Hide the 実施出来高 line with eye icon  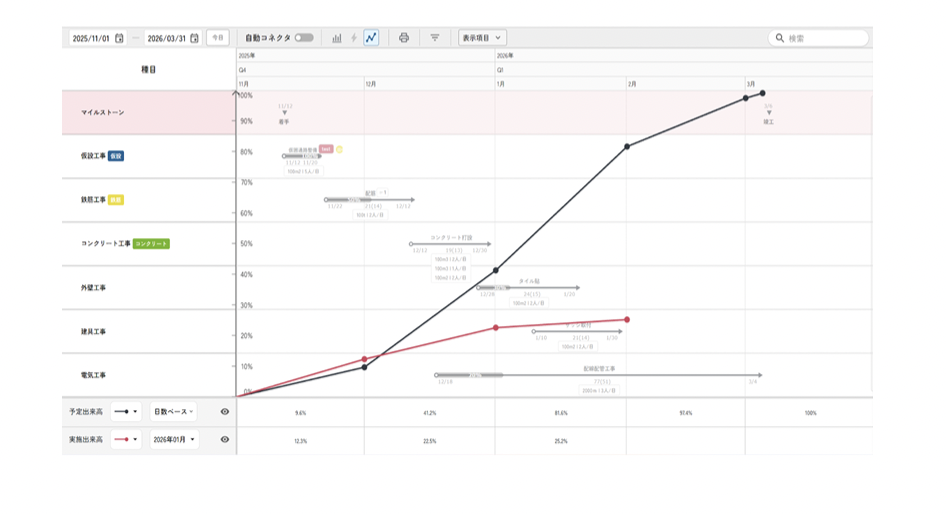coord(225,439)
